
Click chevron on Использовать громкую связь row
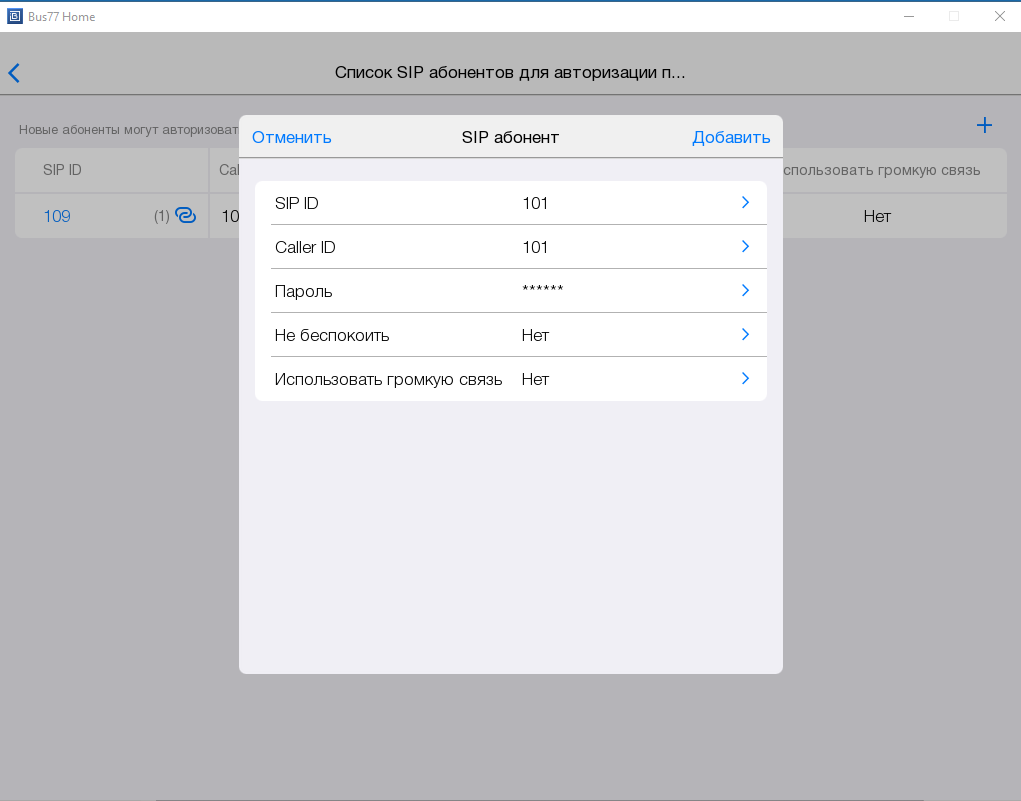745,379
